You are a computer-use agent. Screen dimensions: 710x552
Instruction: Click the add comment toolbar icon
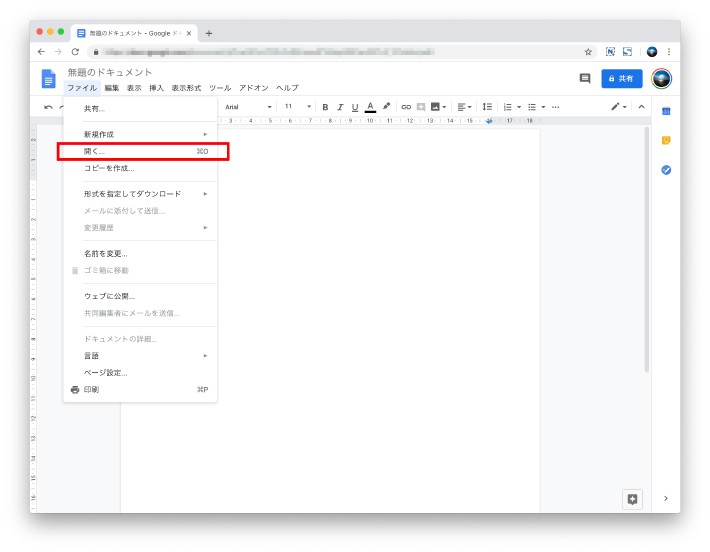421,107
